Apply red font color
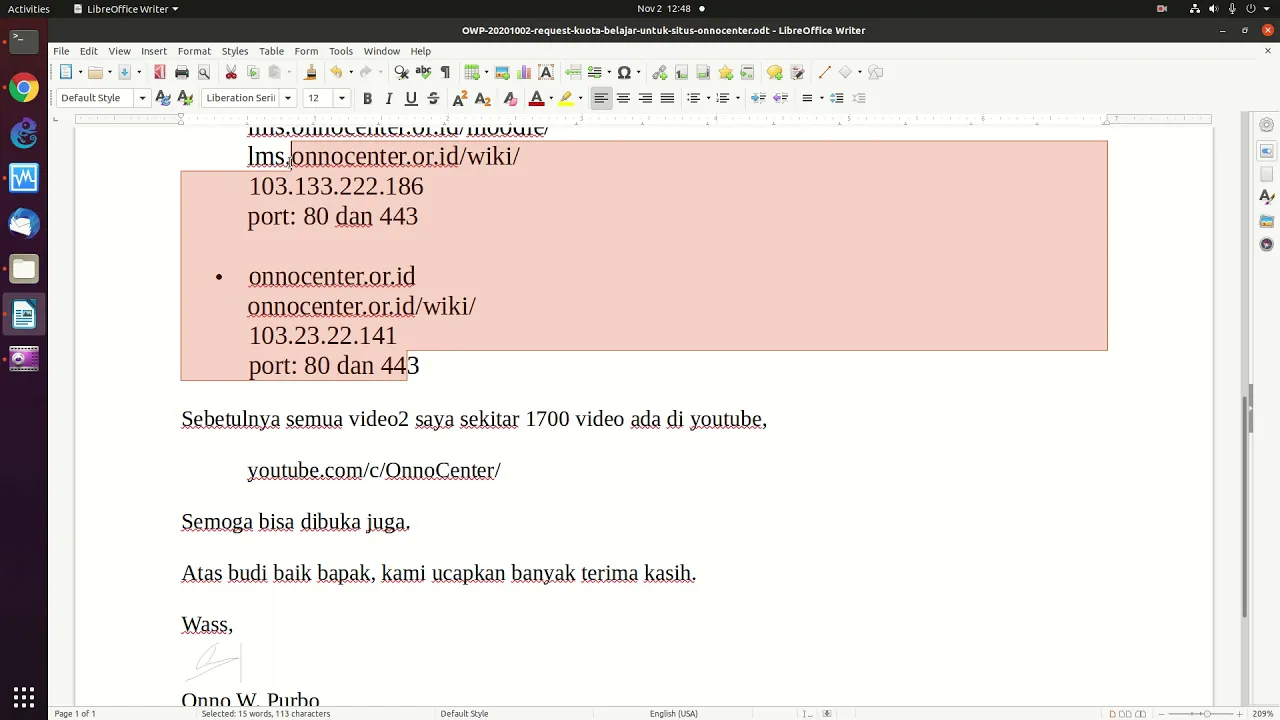The width and height of the screenshot is (1280, 720). pos(536,98)
